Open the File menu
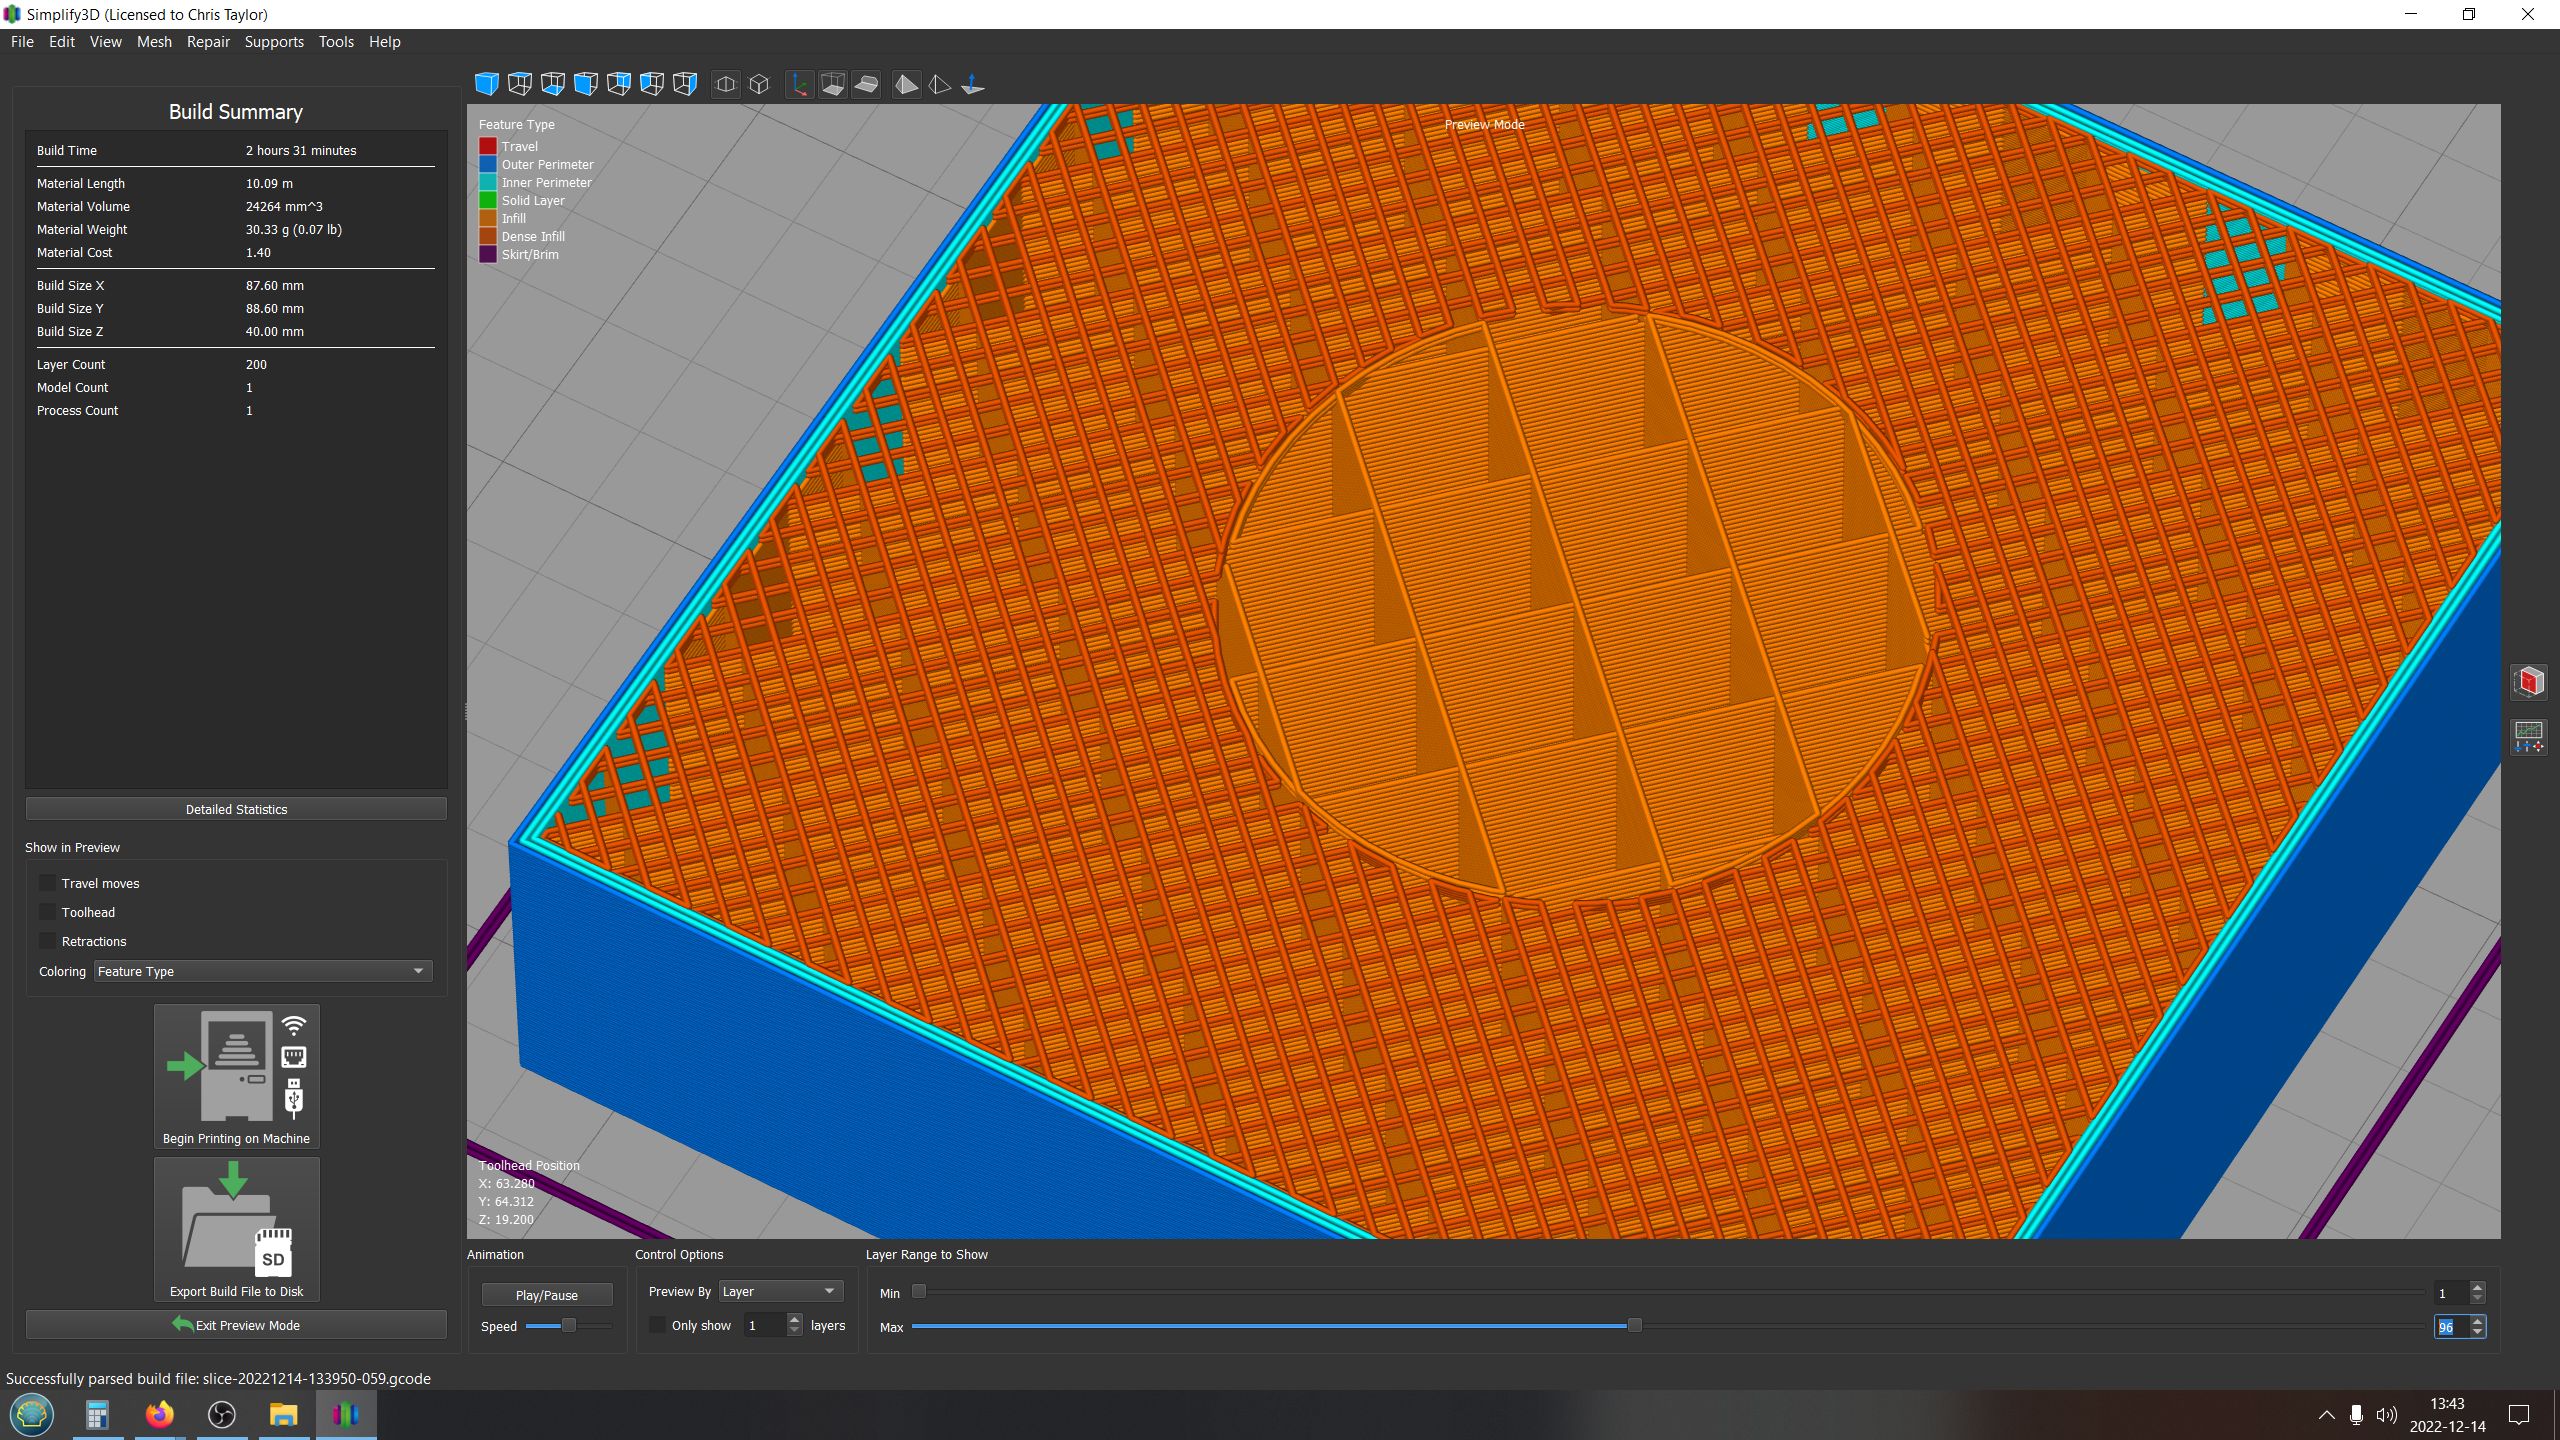Image resolution: width=2560 pixels, height=1440 pixels. coord(22,42)
